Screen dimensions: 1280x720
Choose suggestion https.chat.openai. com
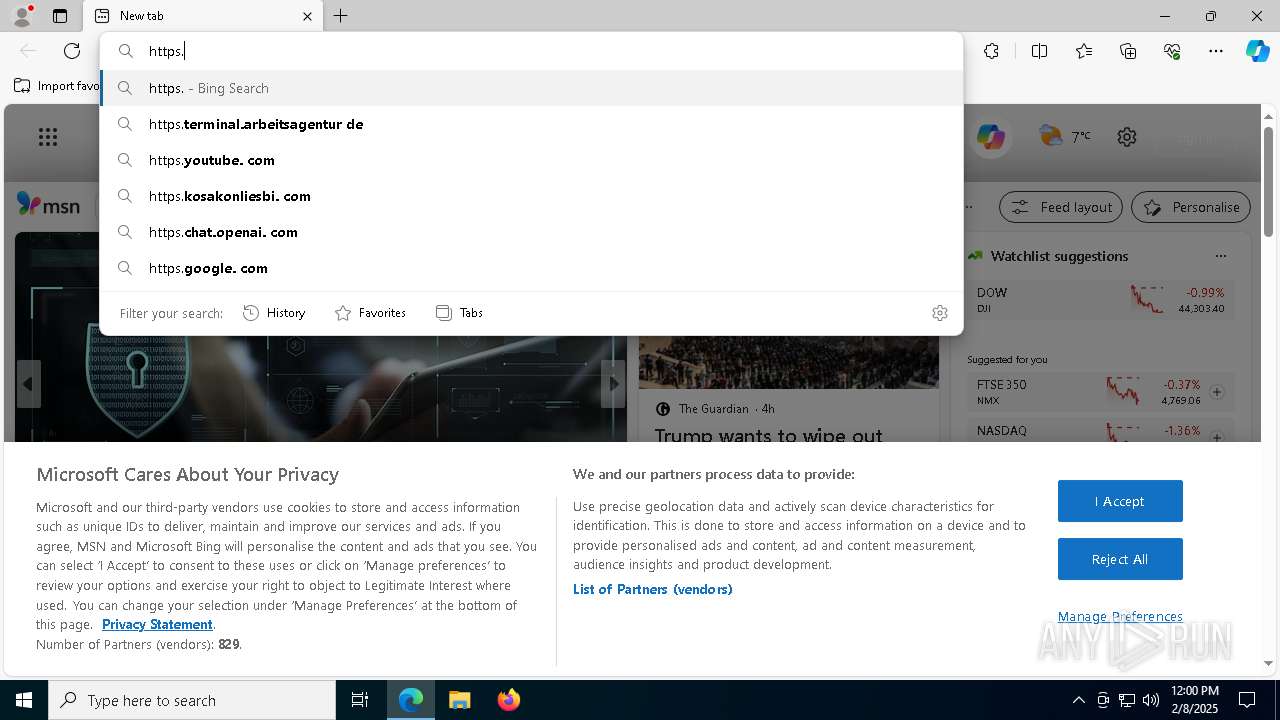(x=531, y=232)
